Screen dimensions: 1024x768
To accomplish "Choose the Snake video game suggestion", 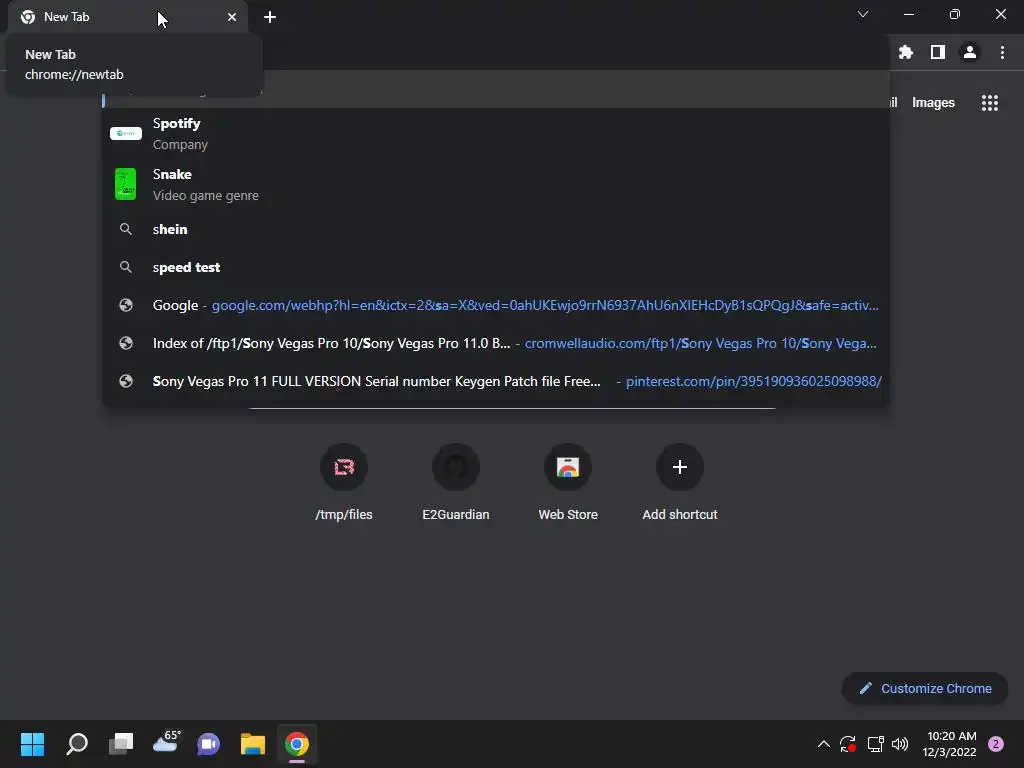I will coord(496,185).
